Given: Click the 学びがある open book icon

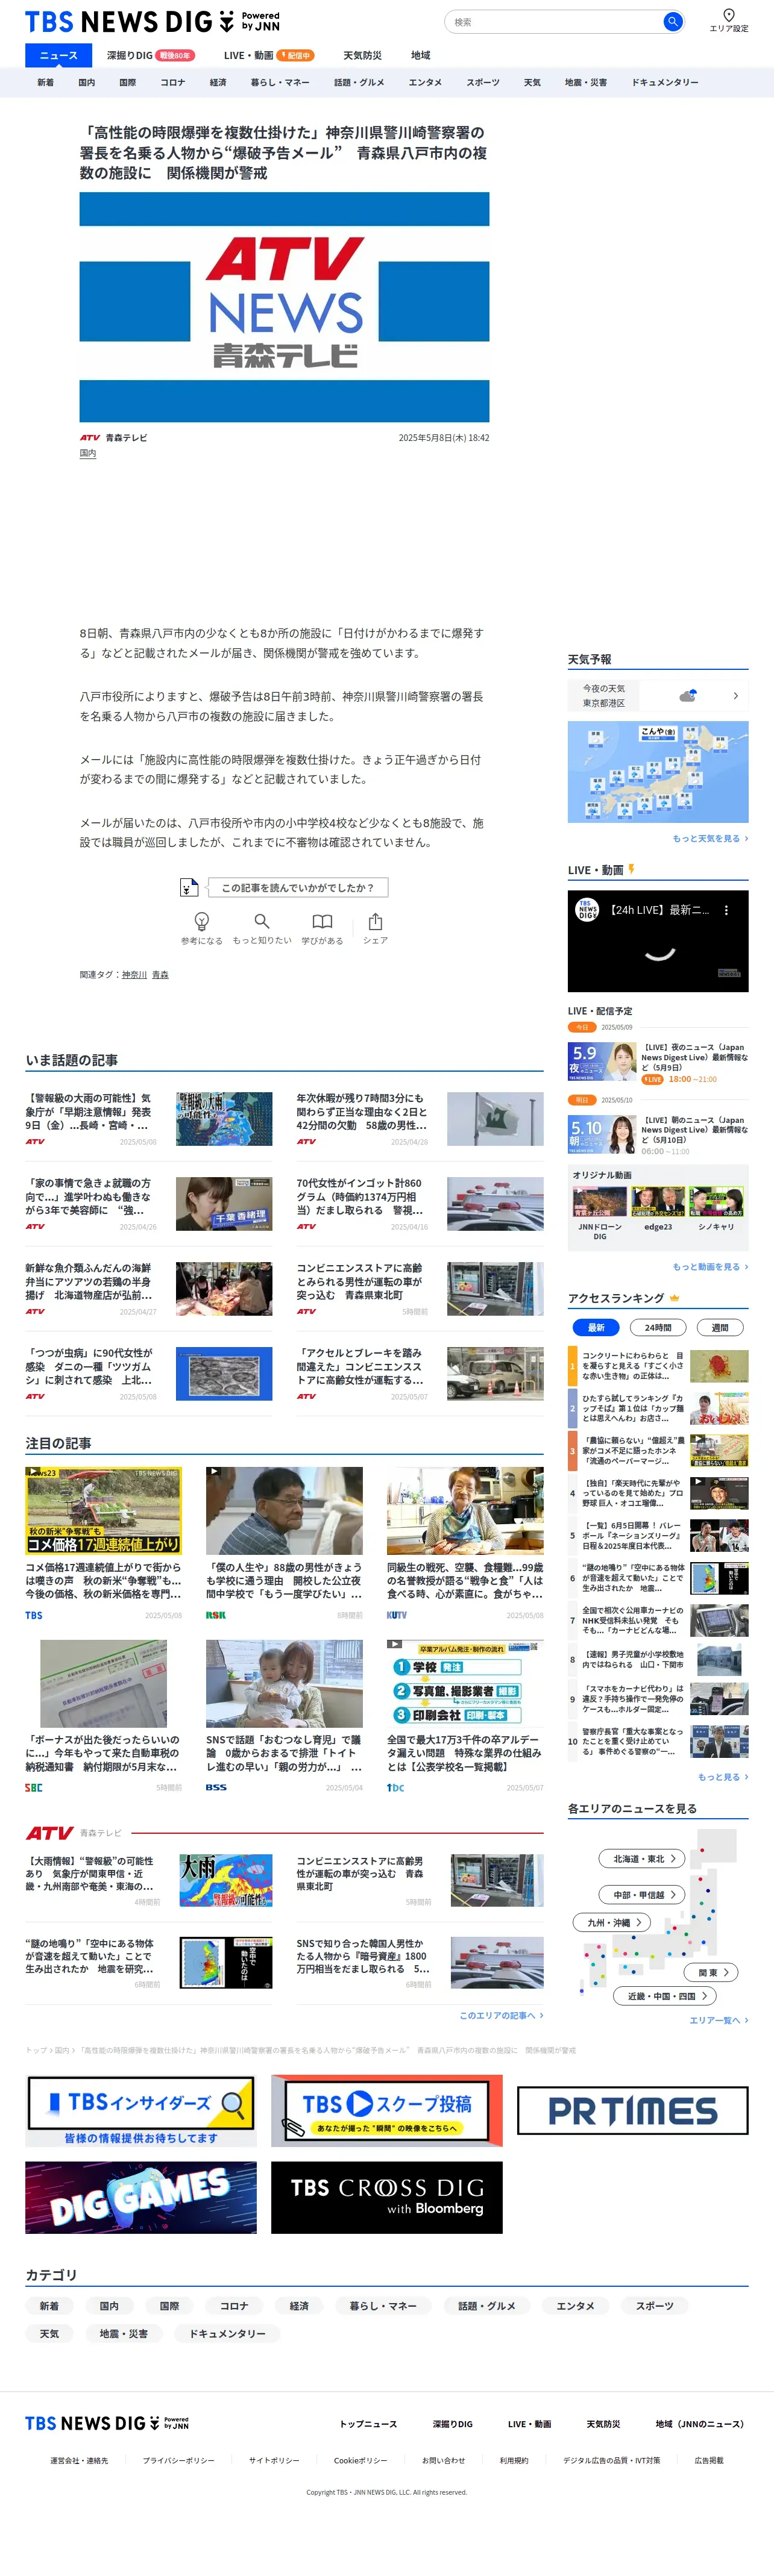Looking at the screenshot, I should (322, 921).
